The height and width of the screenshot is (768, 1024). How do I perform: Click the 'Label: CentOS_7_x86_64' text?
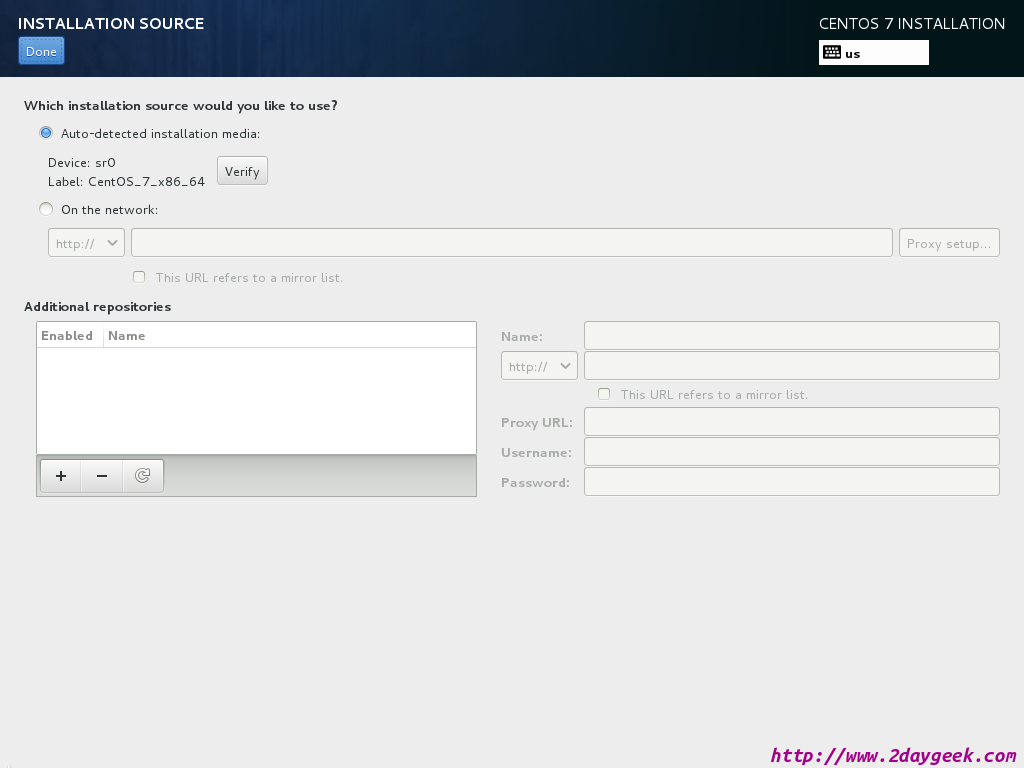click(x=126, y=182)
